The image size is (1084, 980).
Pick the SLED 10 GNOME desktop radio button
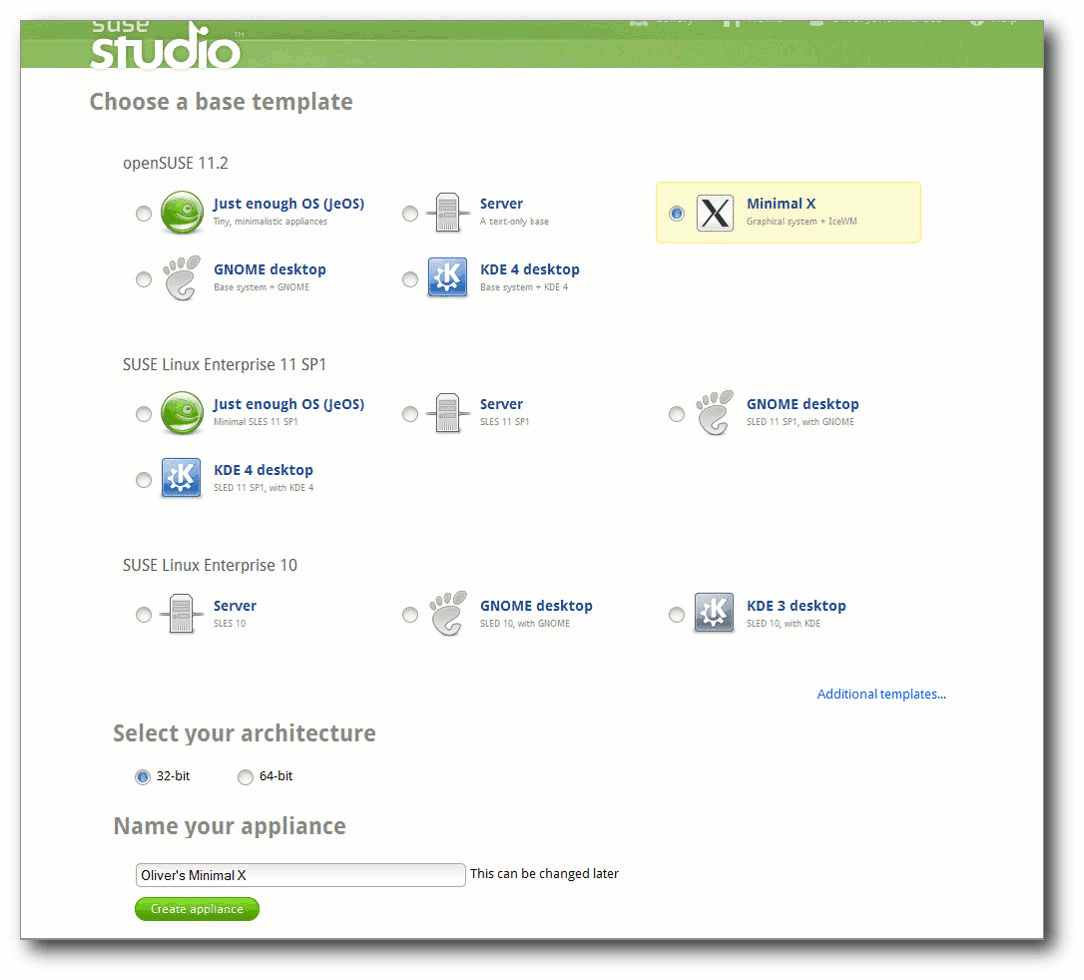coord(410,614)
